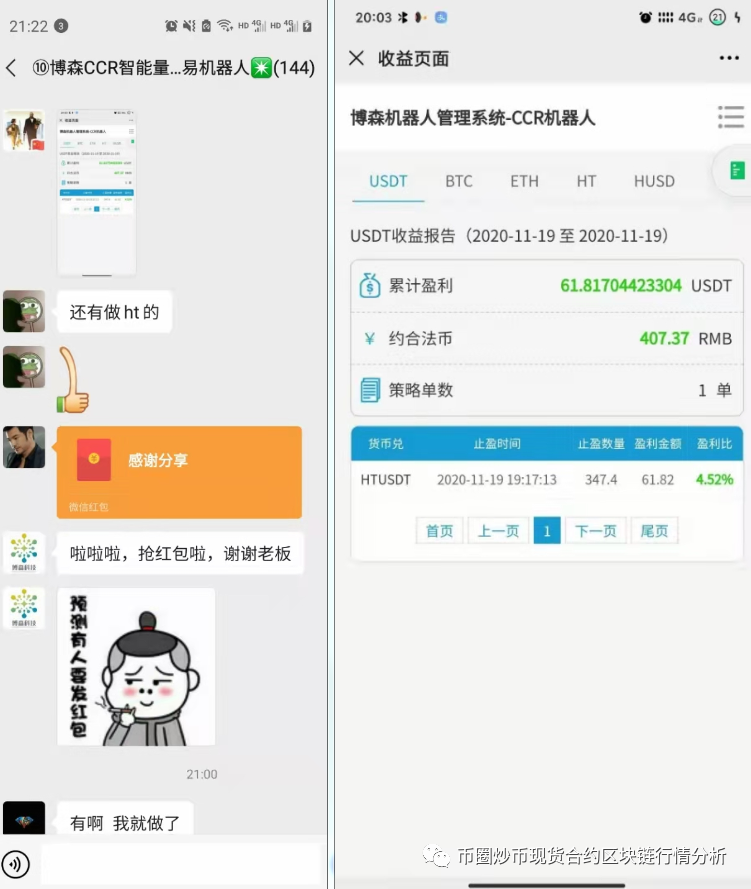Tap the back arrow in the chat header

pos(11,68)
